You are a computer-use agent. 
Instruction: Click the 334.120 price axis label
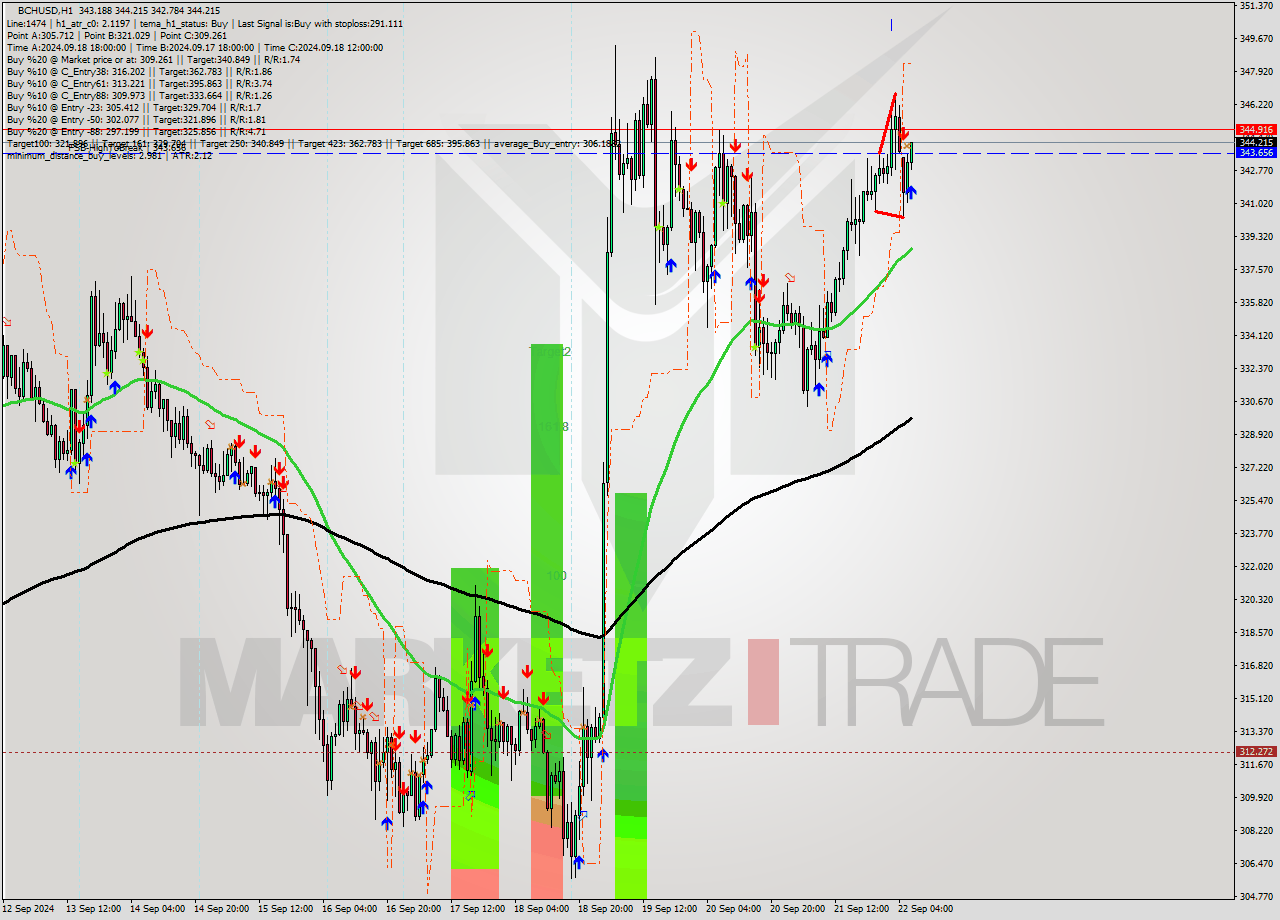point(1256,336)
